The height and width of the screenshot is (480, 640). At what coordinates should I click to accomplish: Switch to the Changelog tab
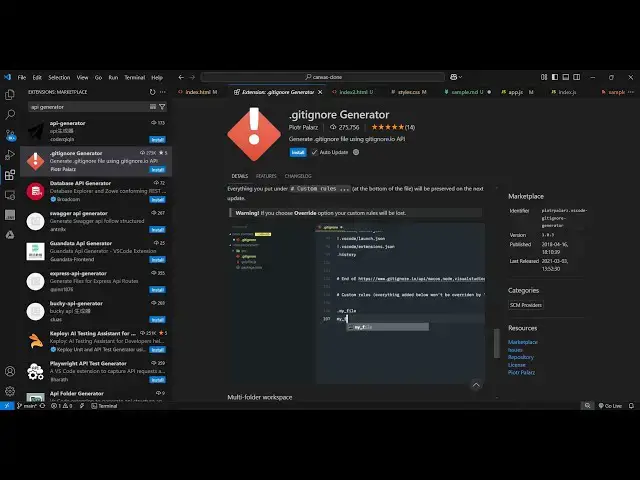click(x=298, y=176)
